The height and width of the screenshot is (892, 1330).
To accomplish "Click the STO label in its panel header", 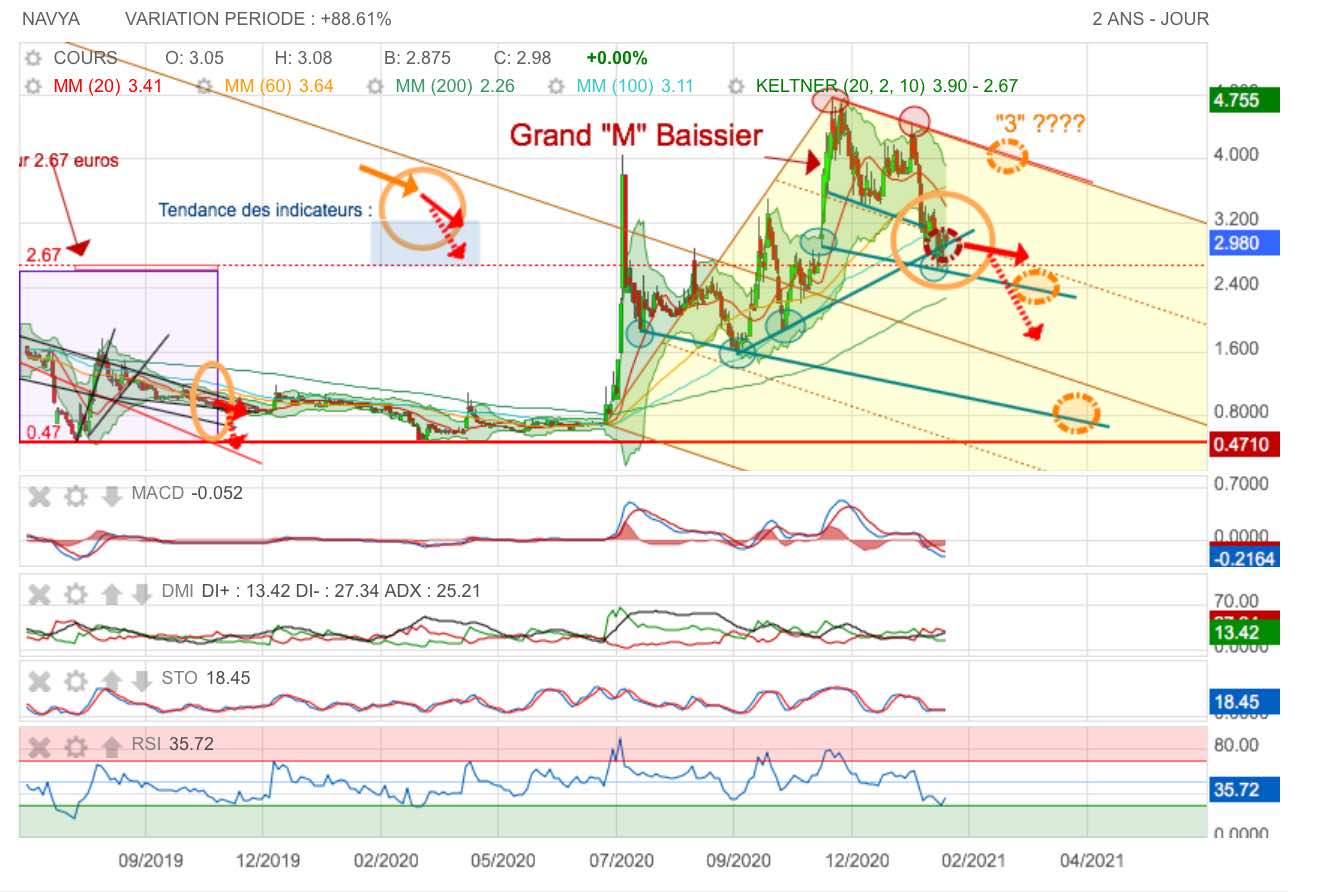I will click(179, 679).
